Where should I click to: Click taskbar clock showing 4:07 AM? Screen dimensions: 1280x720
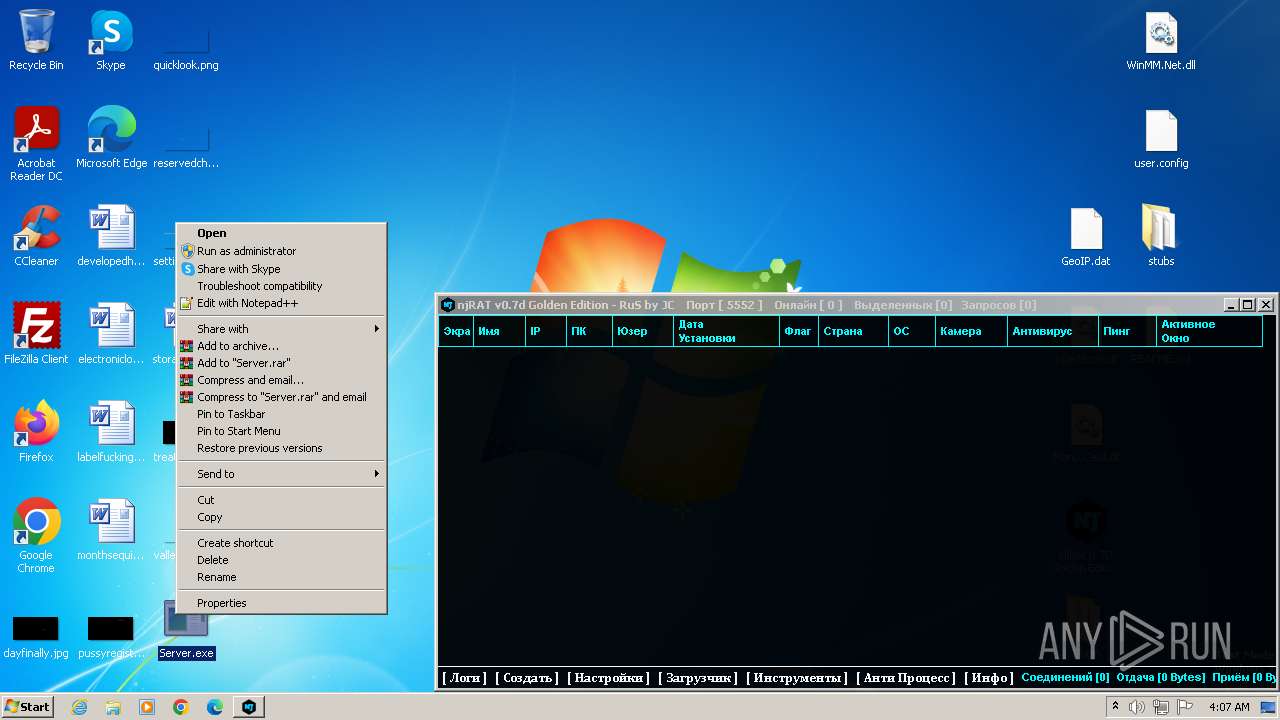(x=1229, y=707)
